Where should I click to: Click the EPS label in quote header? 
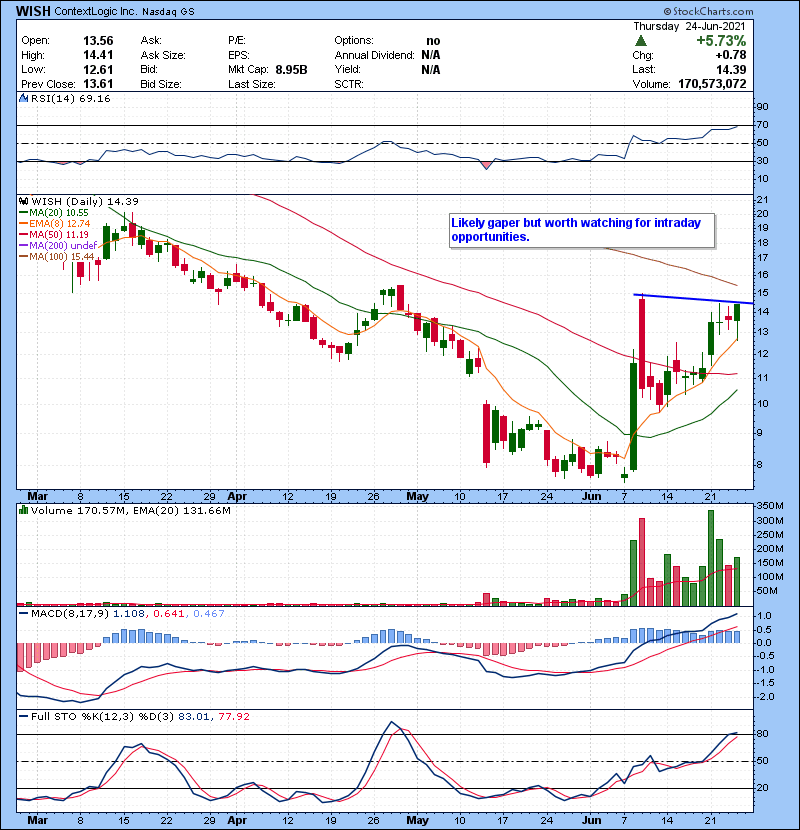pyautogui.click(x=239, y=55)
